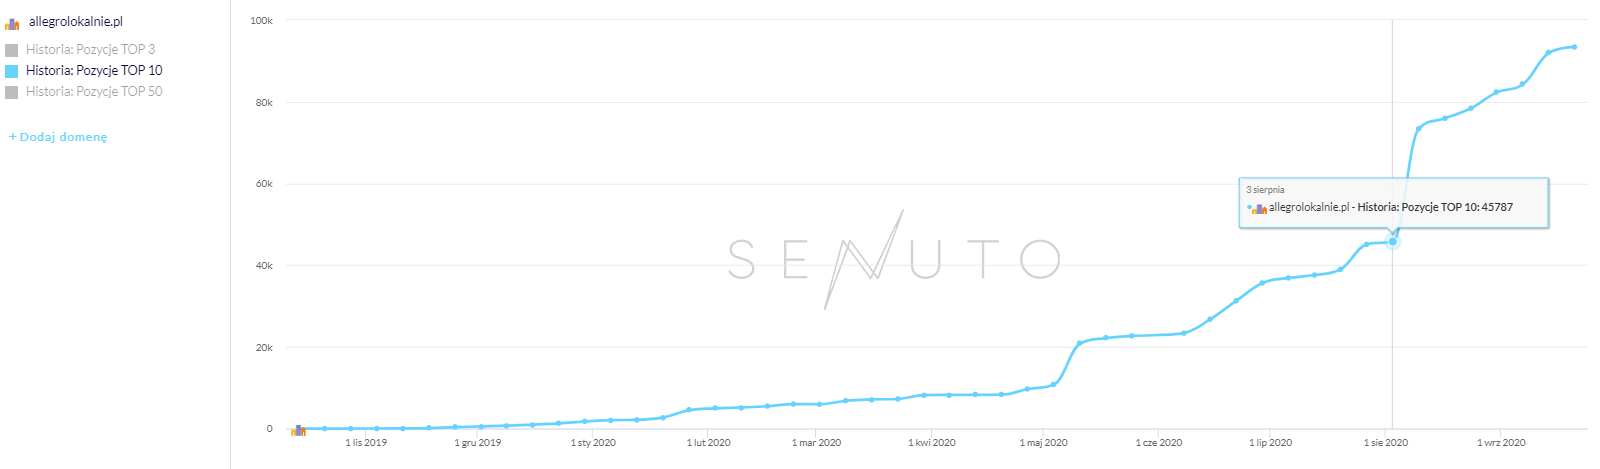Image resolution: width=1600 pixels, height=469 pixels.
Task: Enable the Historia: Pozycje TOP 3 series label
Action: (x=90, y=49)
